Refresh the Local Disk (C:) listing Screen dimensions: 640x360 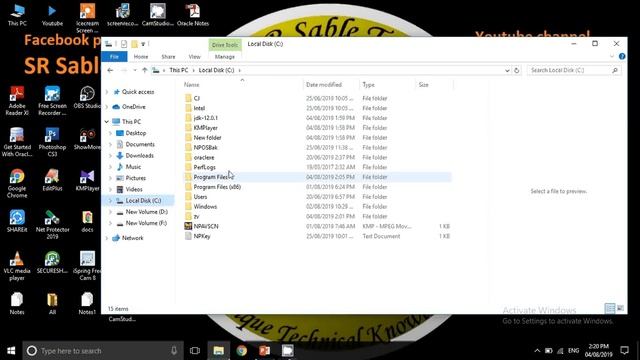coord(516,70)
